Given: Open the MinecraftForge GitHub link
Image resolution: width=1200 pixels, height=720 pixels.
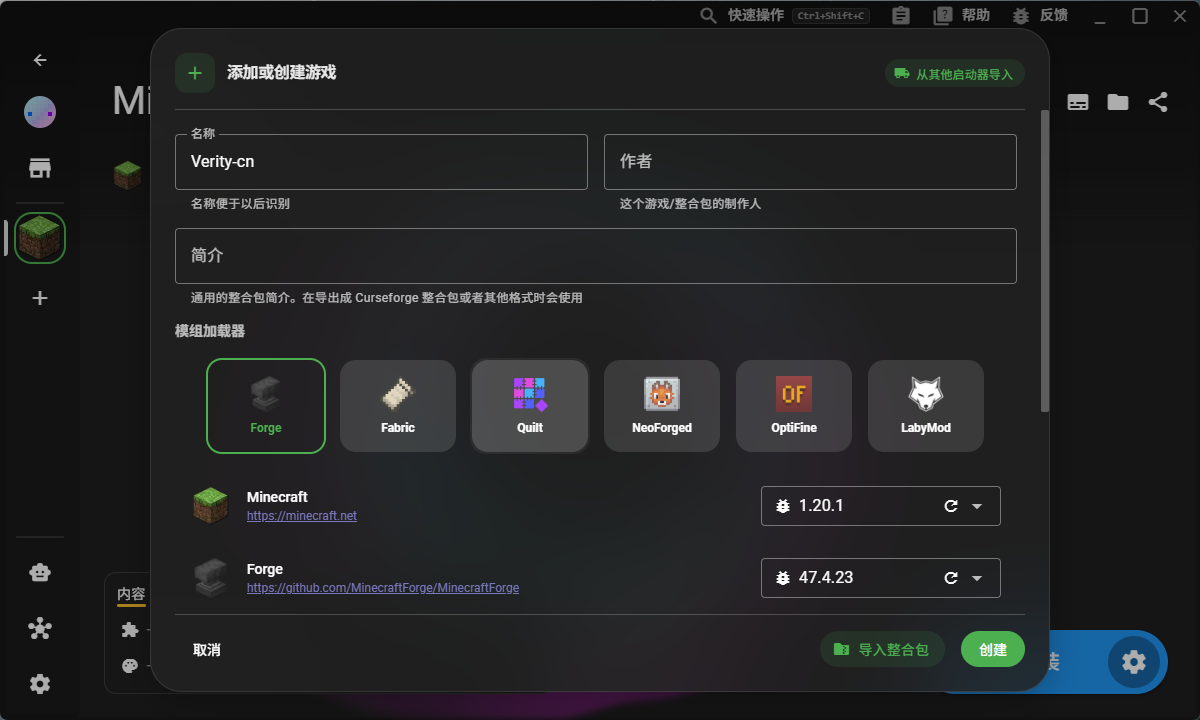Looking at the screenshot, I should [383, 588].
